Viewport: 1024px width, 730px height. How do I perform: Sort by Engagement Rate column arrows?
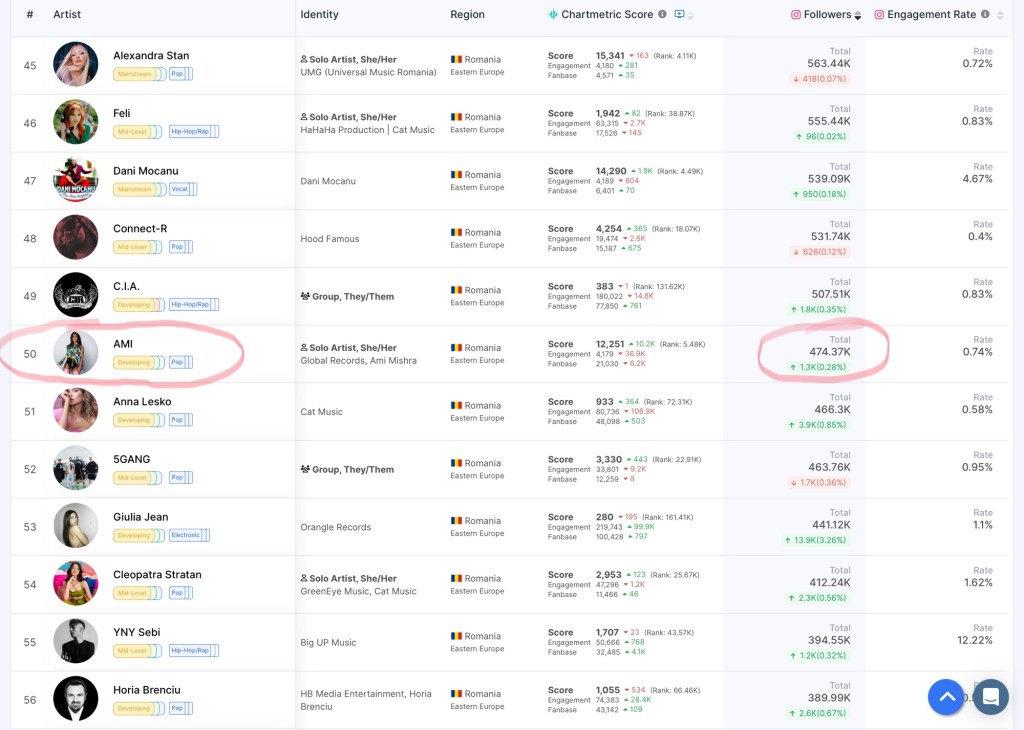[x=1000, y=15]
